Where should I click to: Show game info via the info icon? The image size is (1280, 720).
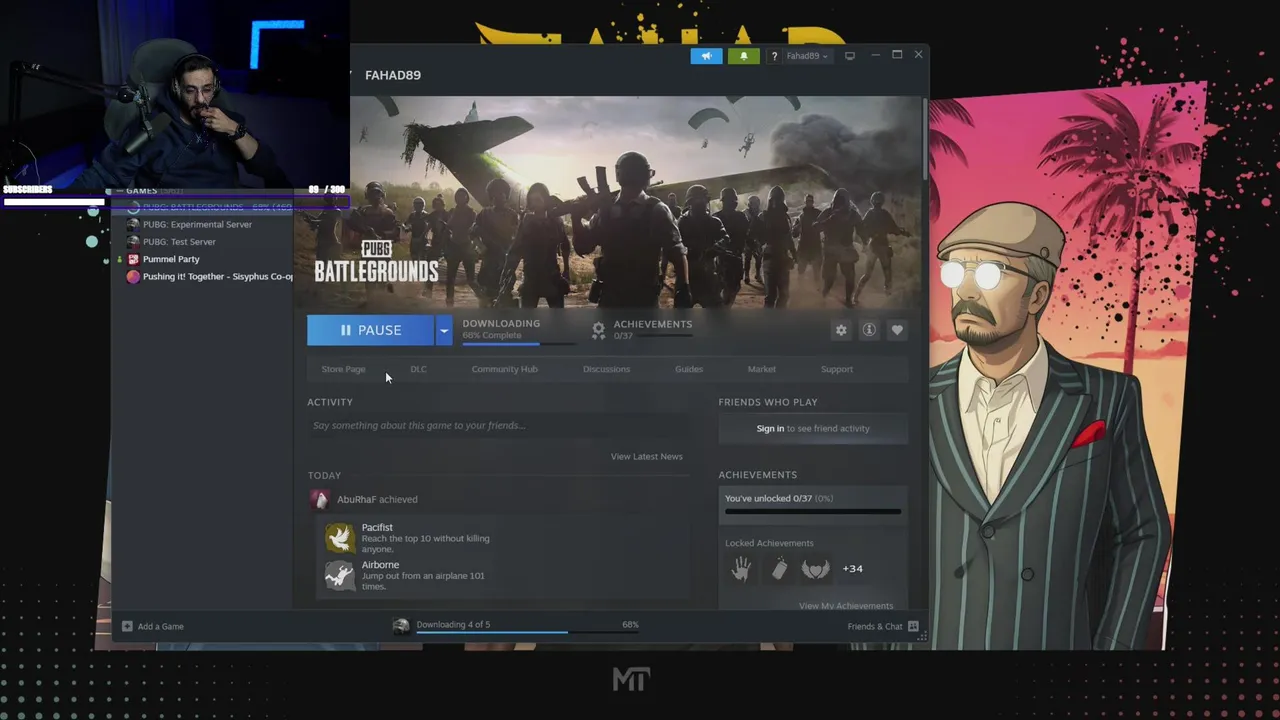(869, 330)
